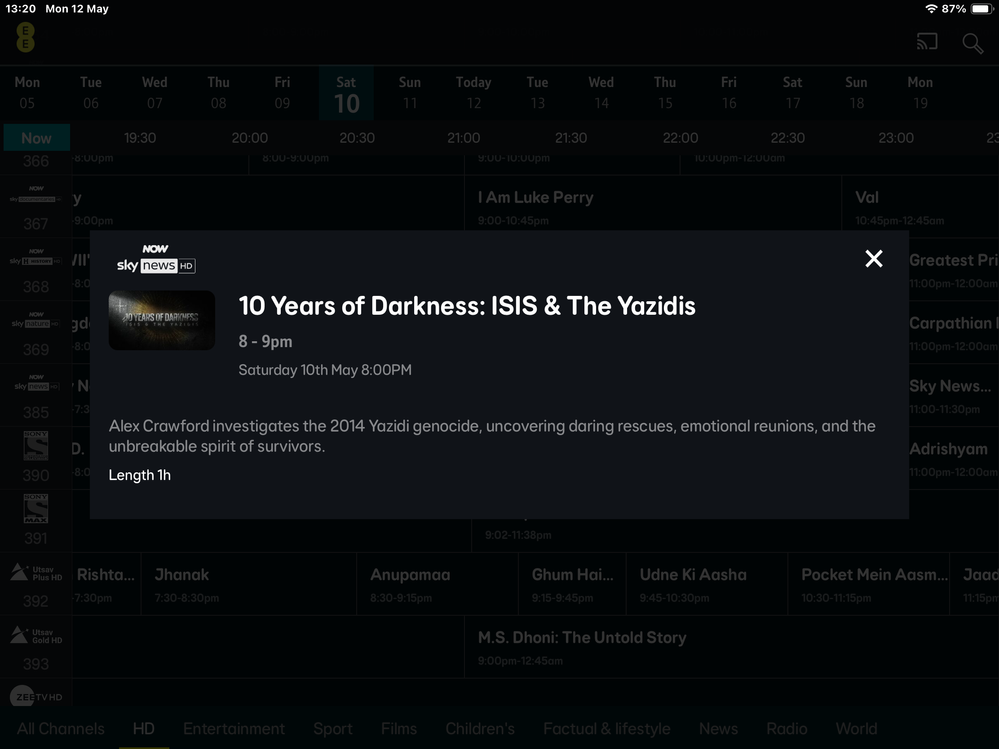Switch to Sun 18 date
The width and height of the screenshot is (999, 749).
[x=856, y=92]
